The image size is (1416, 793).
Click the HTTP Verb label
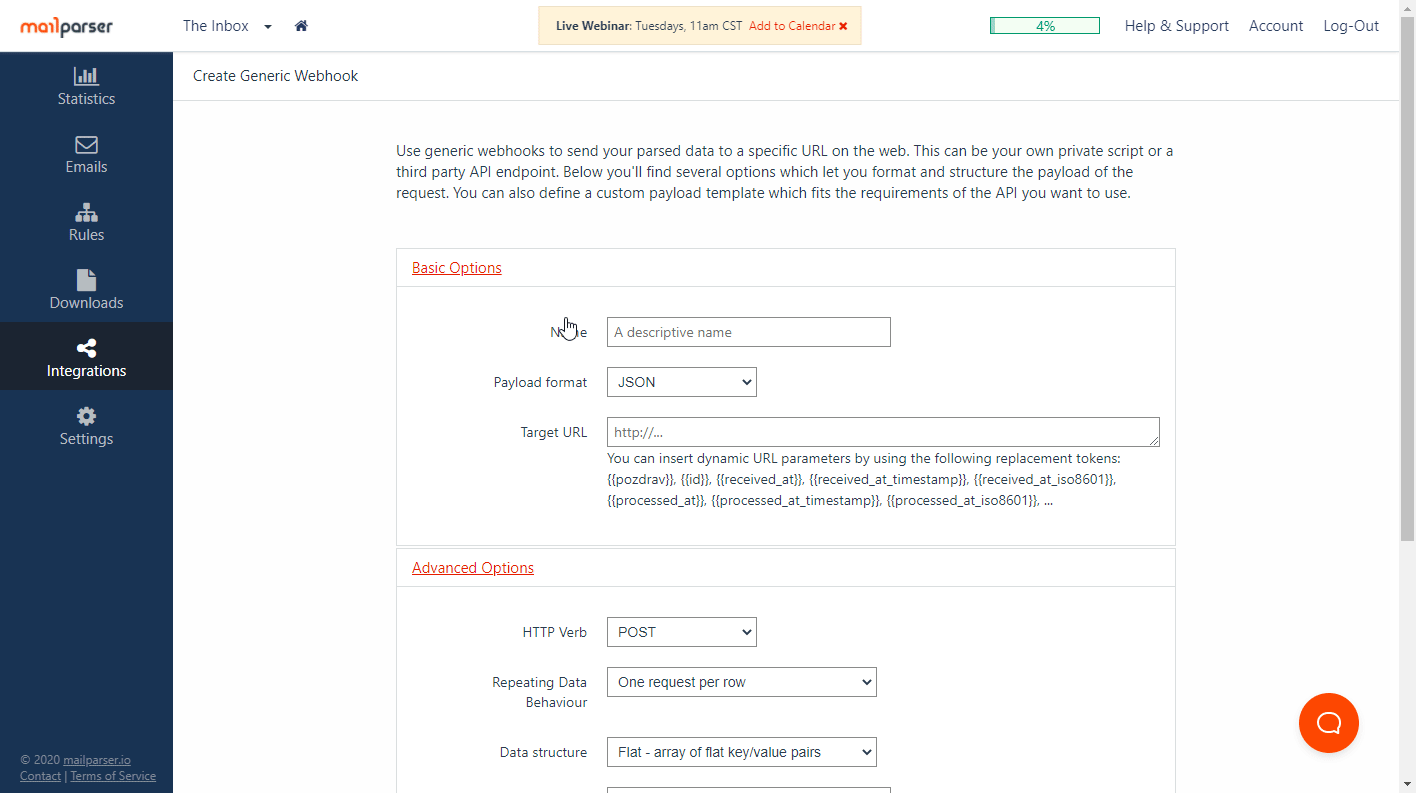[555, 632]
